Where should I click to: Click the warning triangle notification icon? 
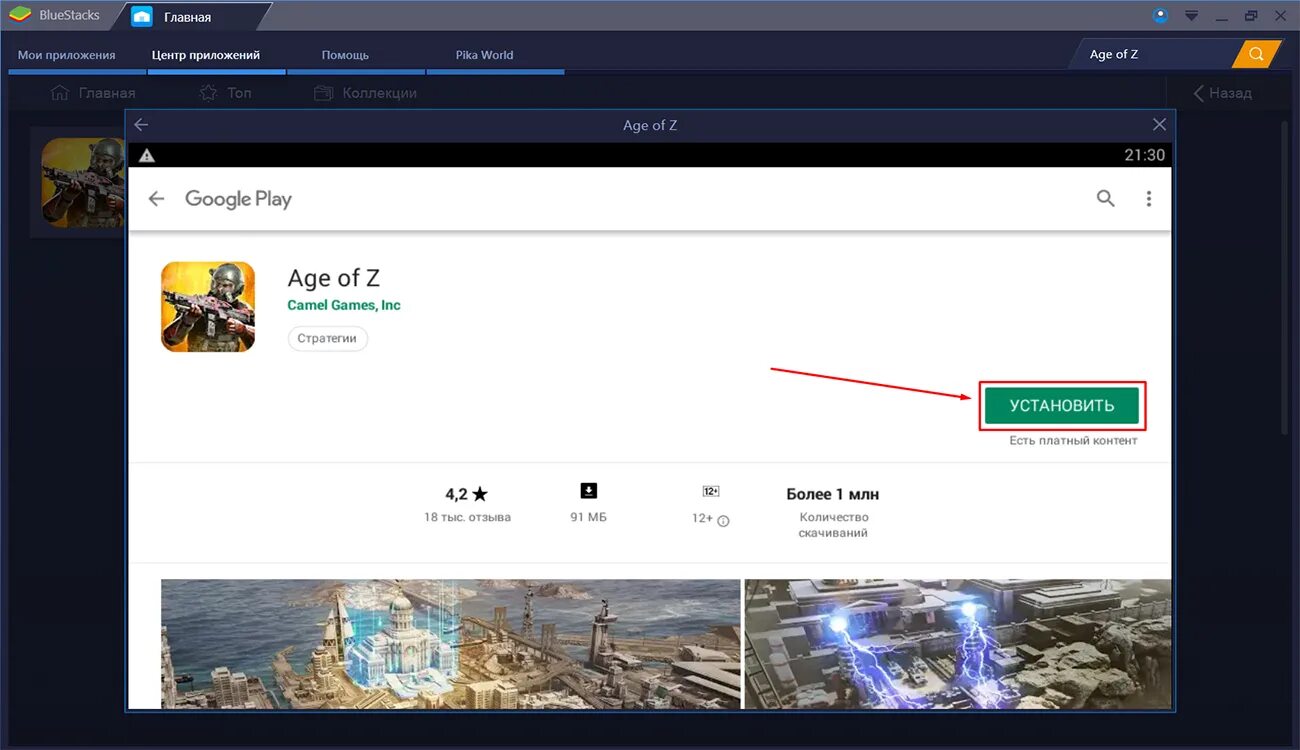pos(147,155)
